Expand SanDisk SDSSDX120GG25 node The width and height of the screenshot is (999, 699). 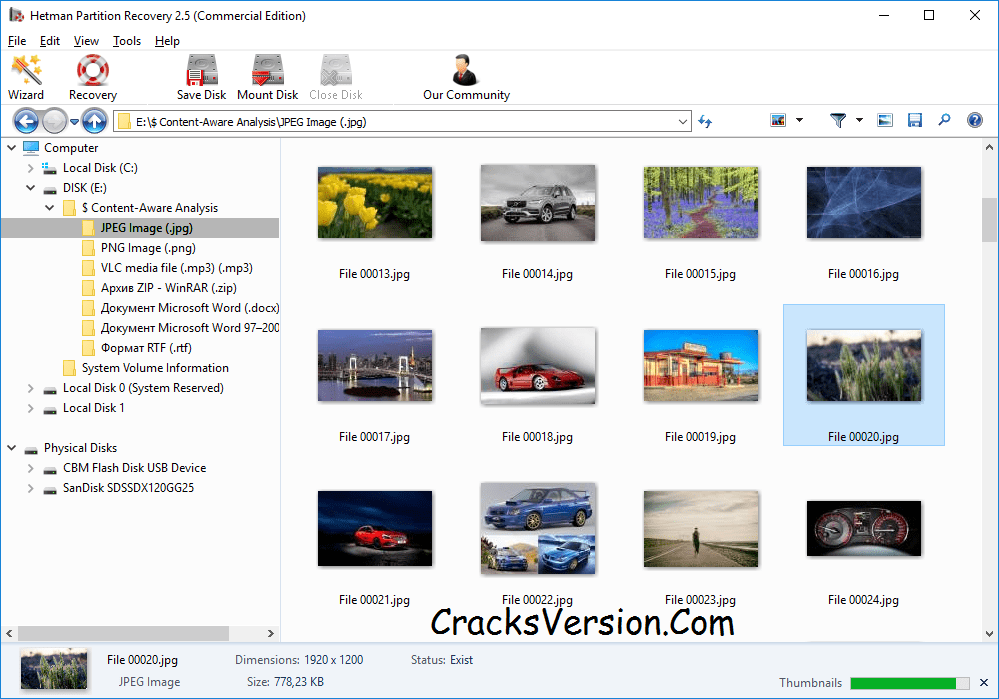[31, 488]
